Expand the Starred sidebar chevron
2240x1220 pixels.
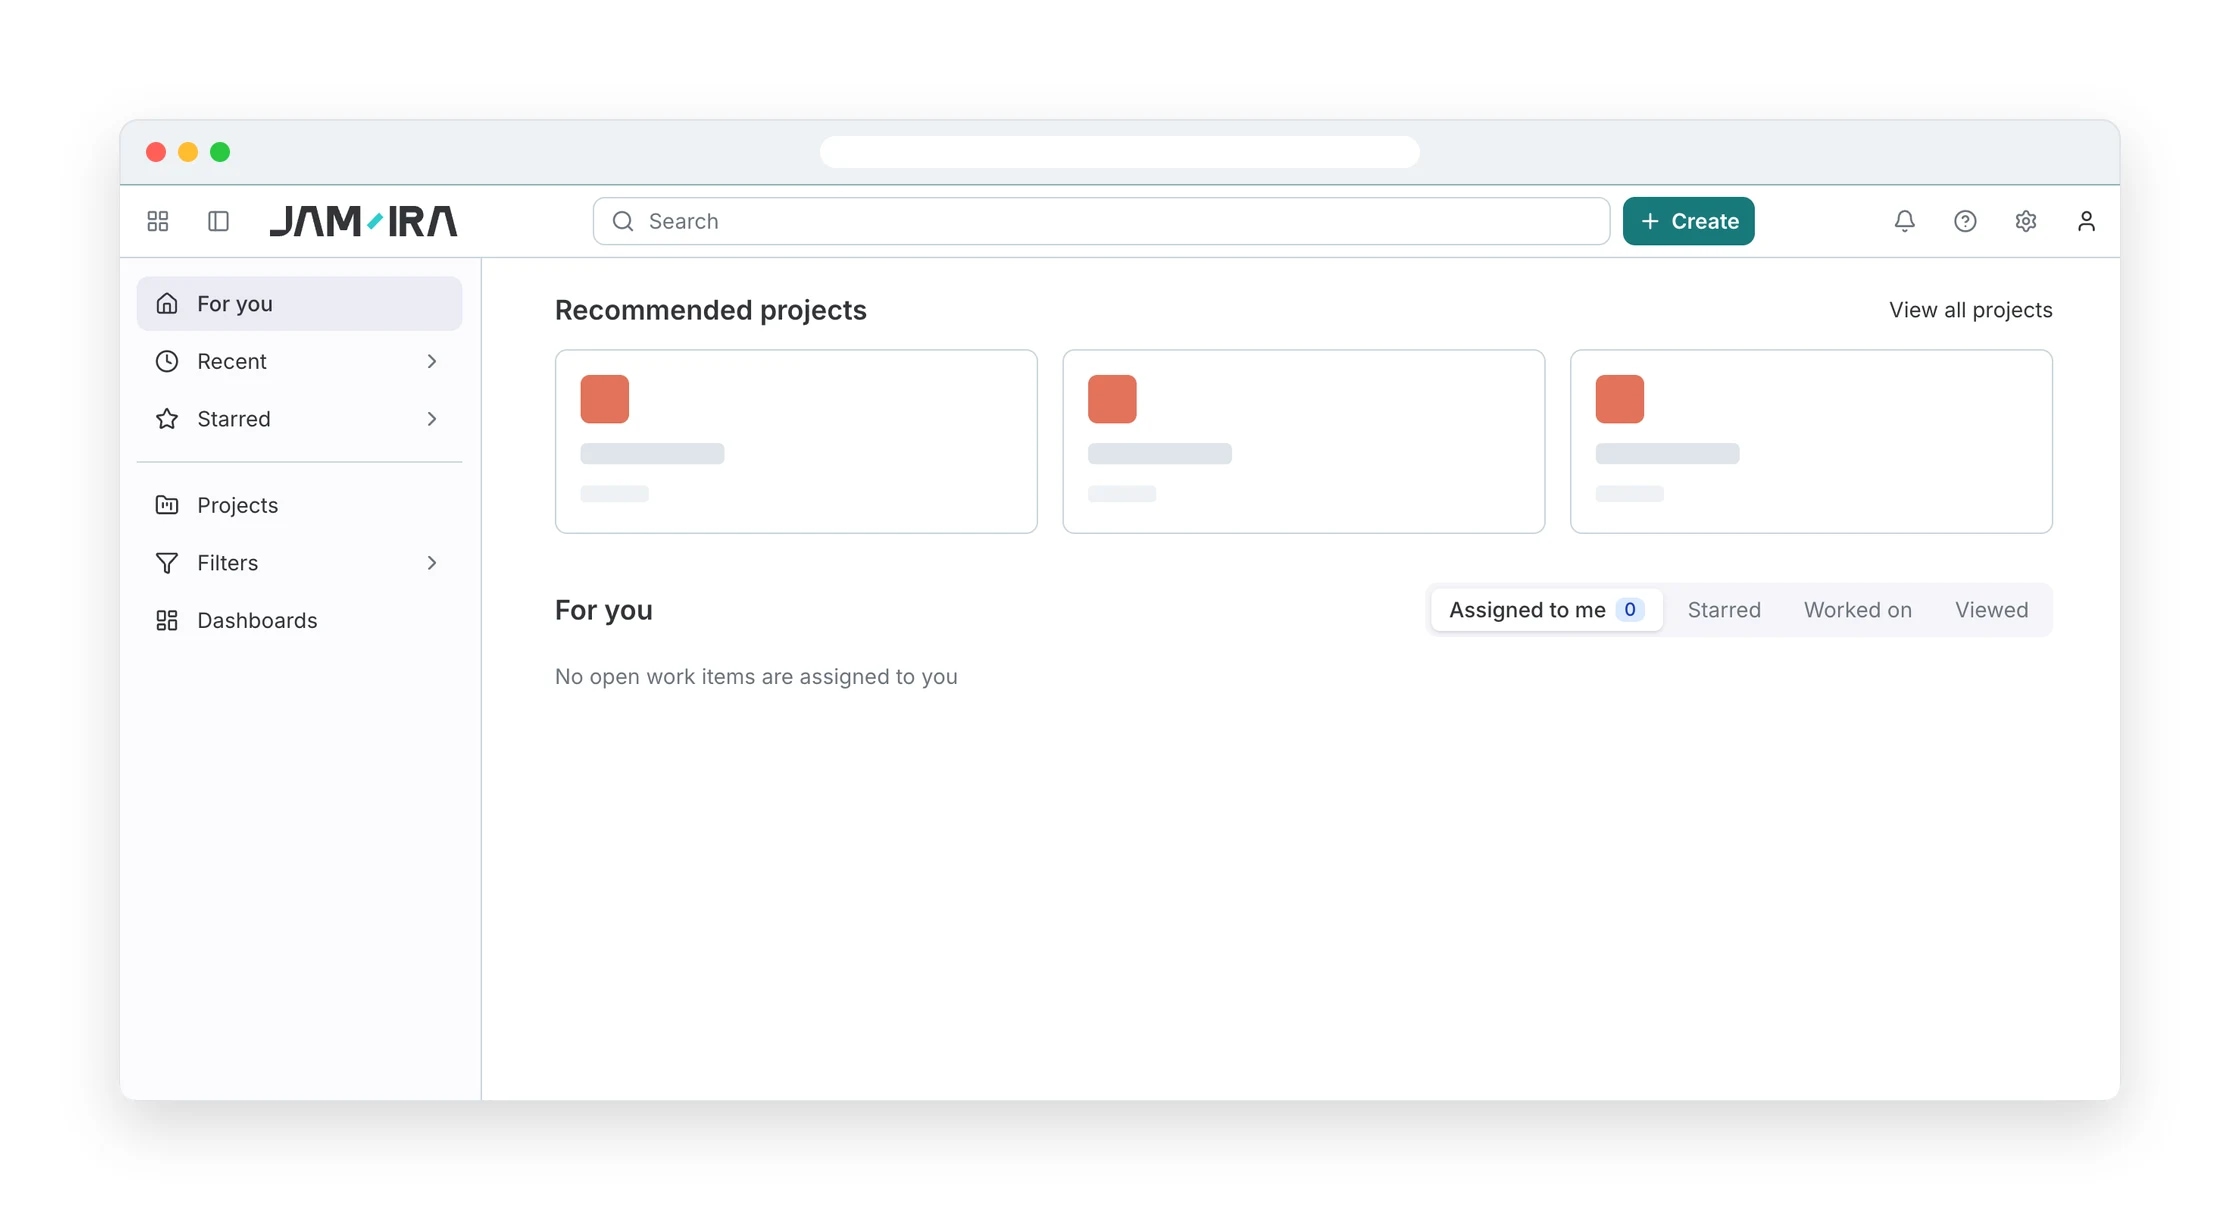(x=432, y=419)
